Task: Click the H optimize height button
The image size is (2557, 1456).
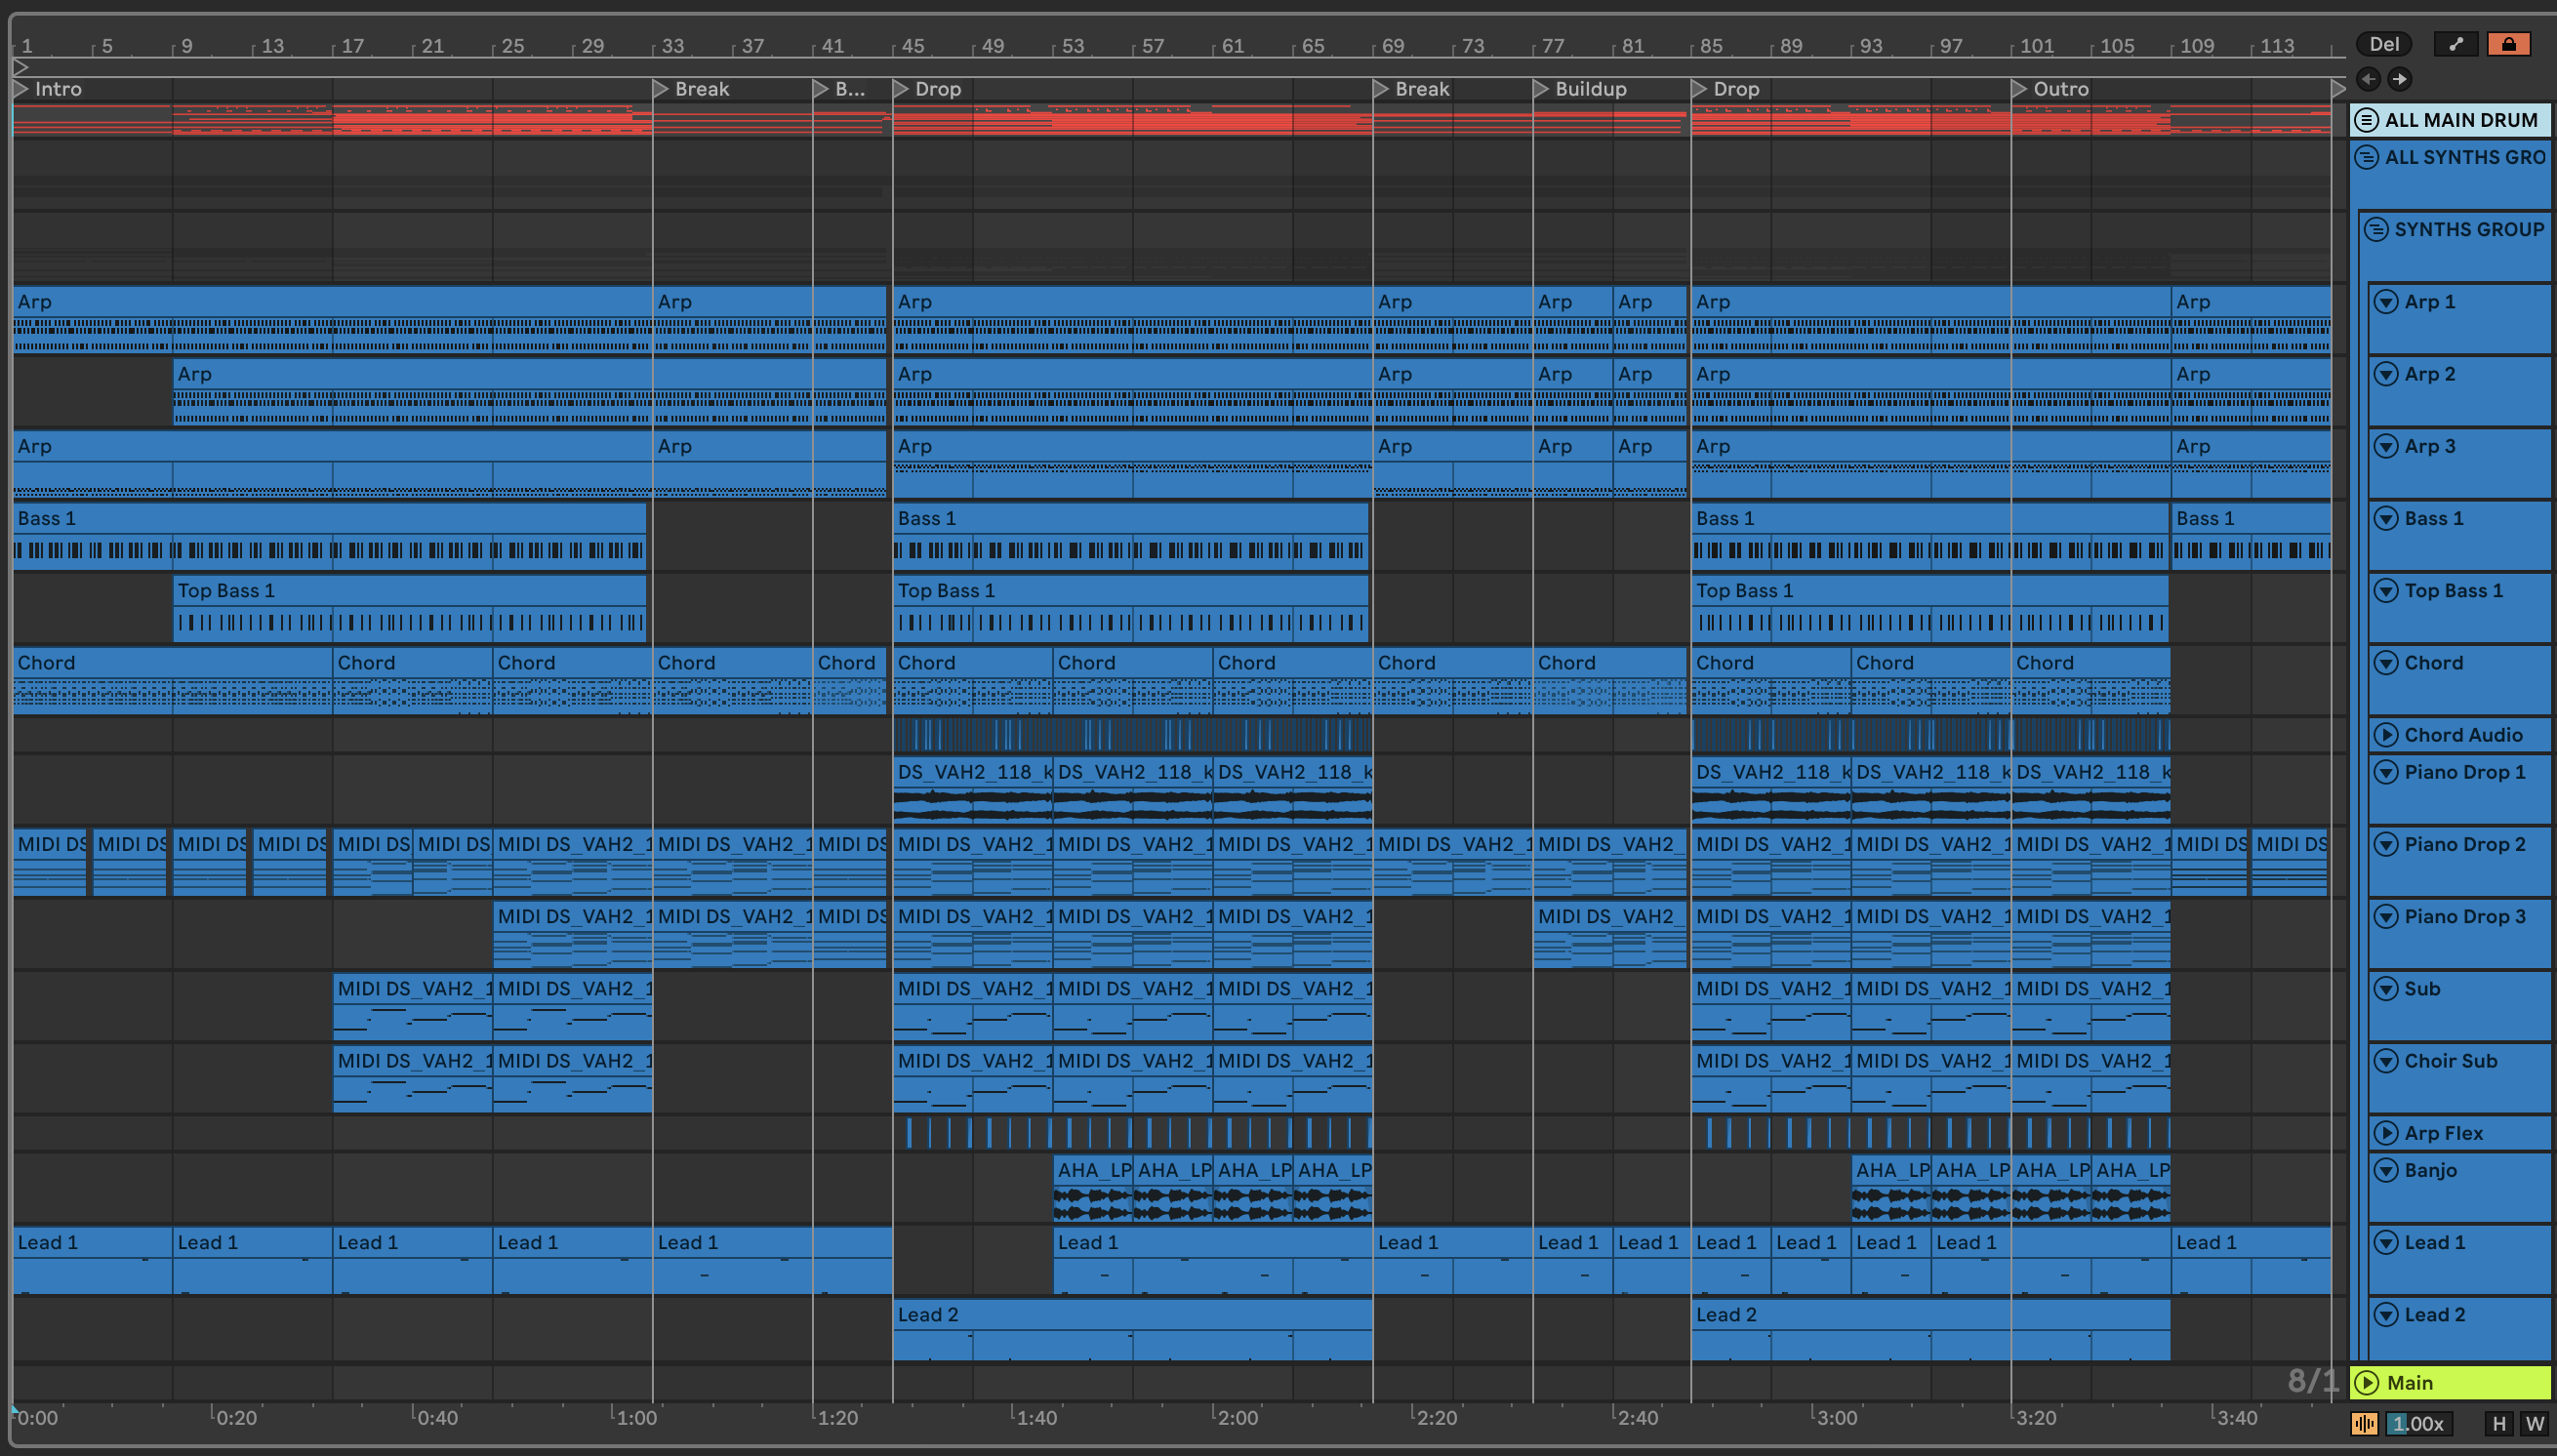Action: pyautogui.click(x=2499, y=1424)
